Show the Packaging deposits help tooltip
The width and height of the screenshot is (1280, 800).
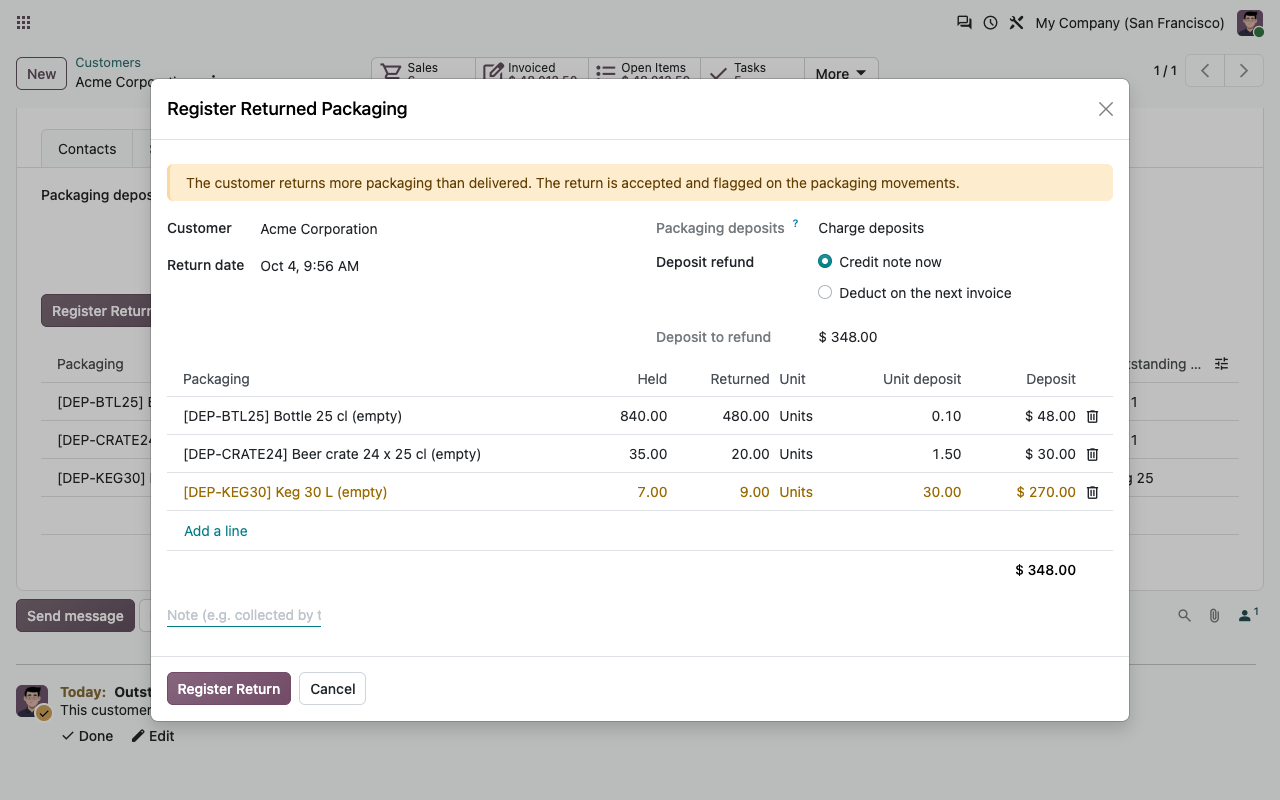click(795, 224)
